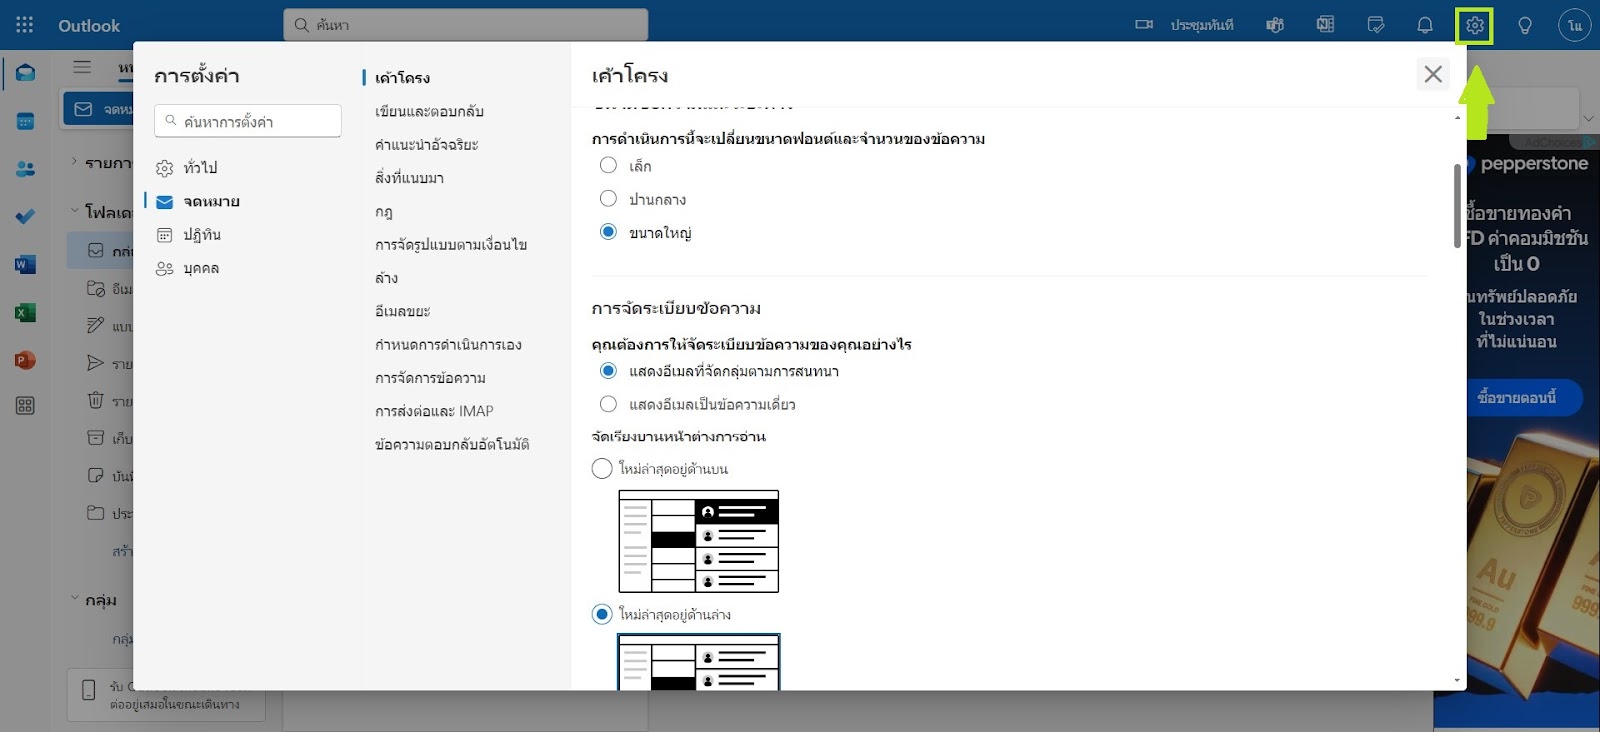Click the Meet now video camera icon

(1144, 25)
